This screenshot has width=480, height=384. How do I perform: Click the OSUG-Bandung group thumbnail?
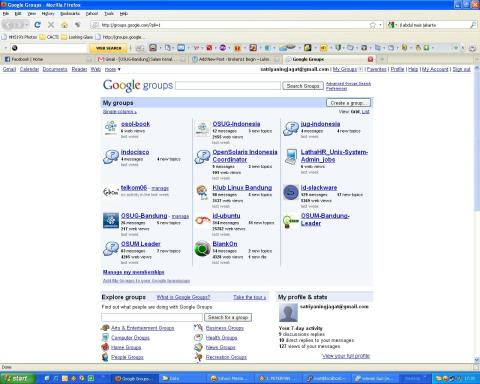[x=111, y=221]
